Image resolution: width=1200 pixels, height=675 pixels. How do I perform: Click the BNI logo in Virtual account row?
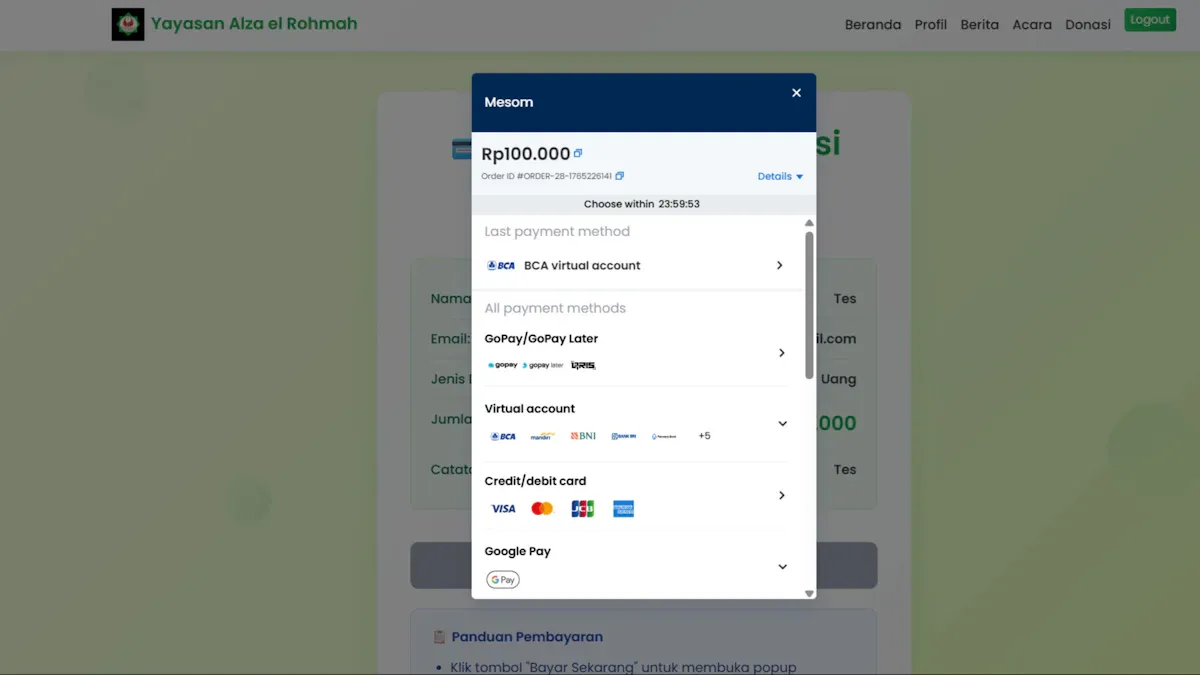click(582, 435)
